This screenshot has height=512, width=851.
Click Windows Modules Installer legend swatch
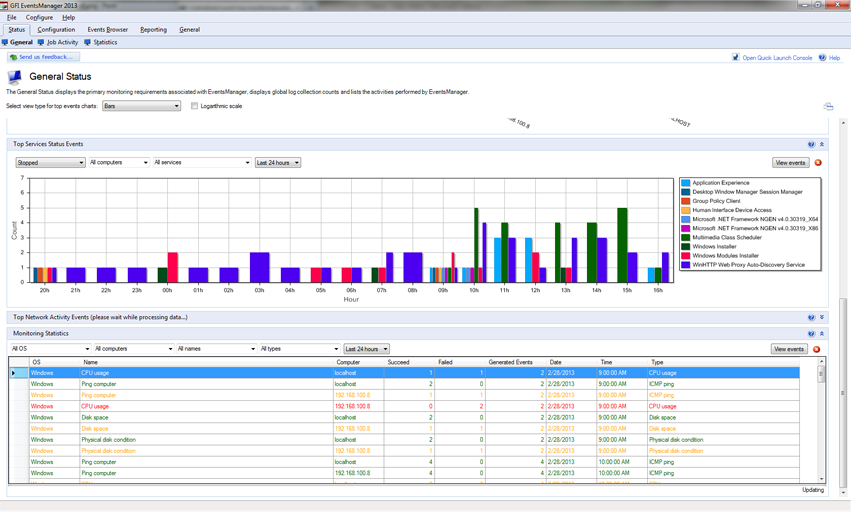685,256
